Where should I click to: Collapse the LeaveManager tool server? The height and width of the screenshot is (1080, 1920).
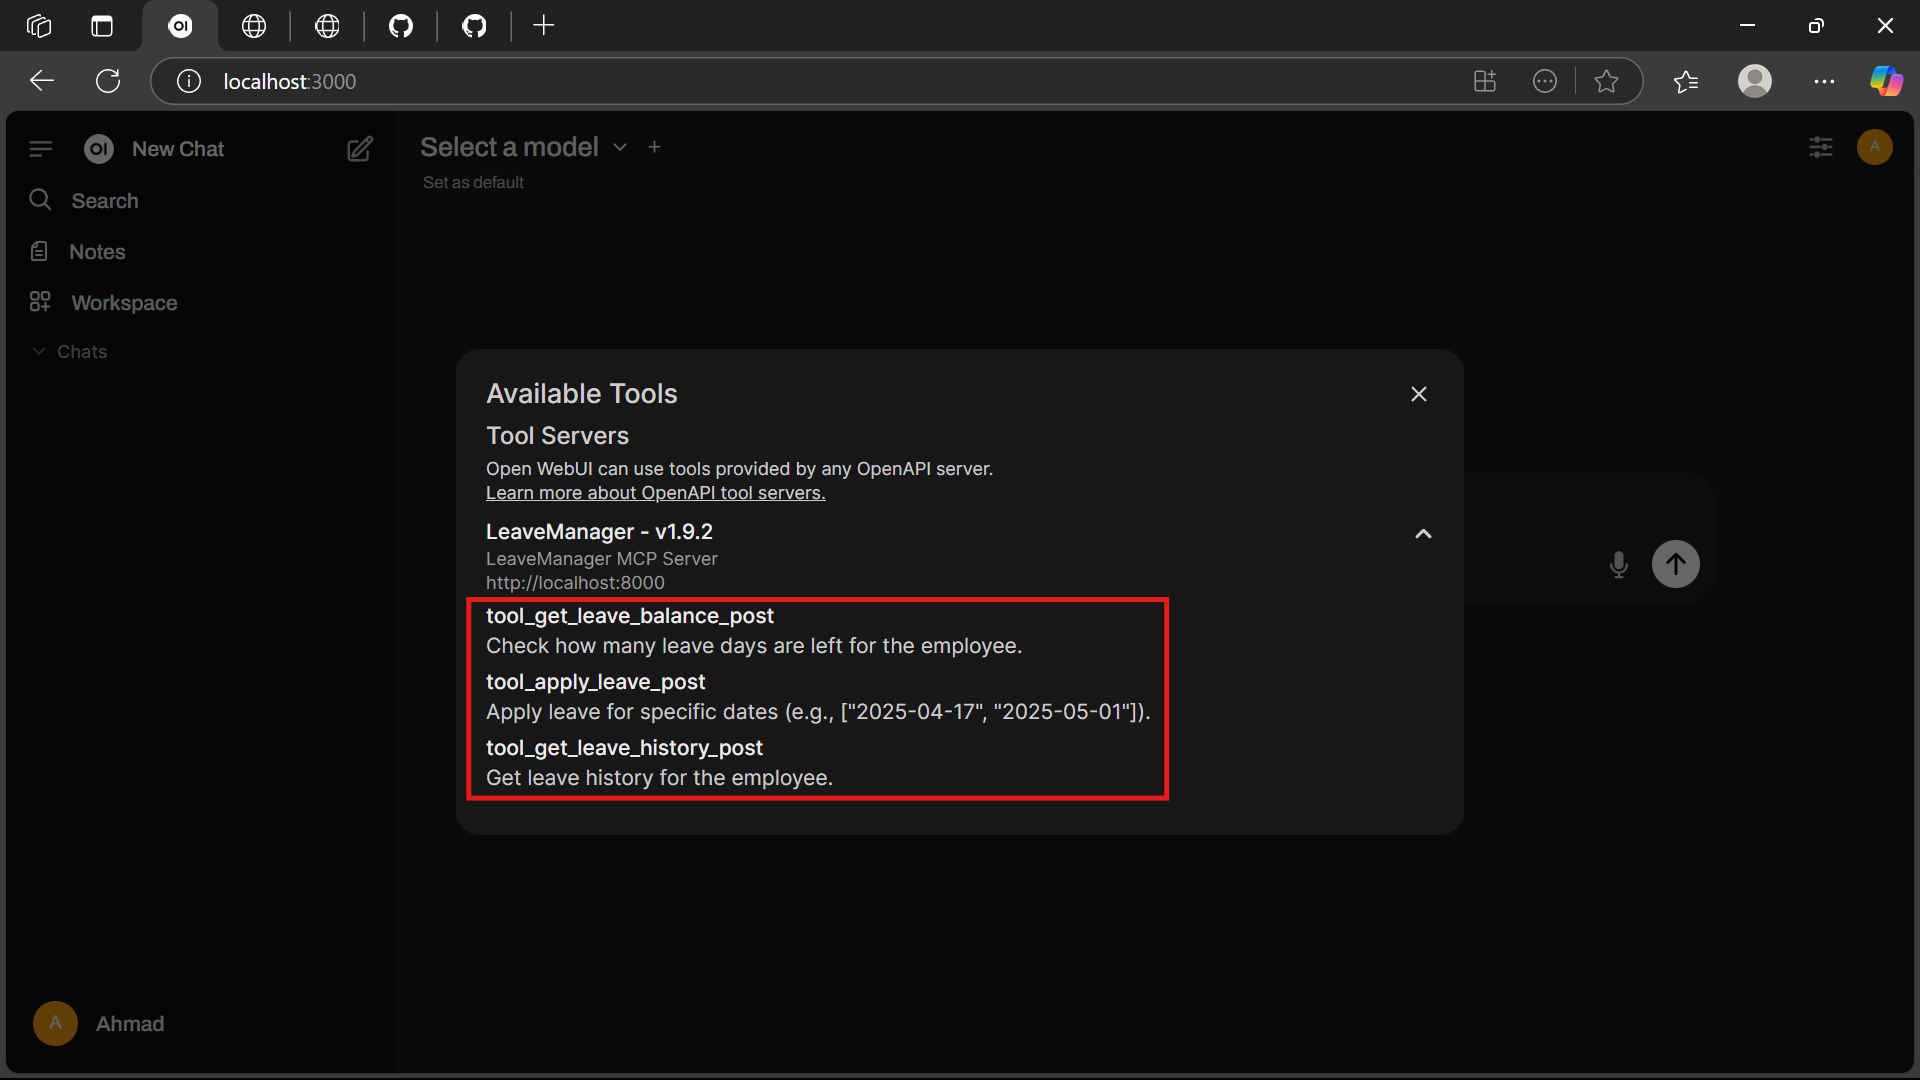pos(1423,534)
